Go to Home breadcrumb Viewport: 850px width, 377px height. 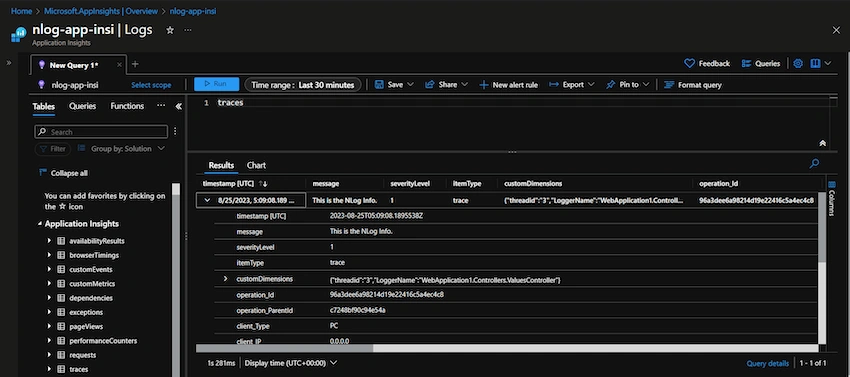[x=21, y=11]
